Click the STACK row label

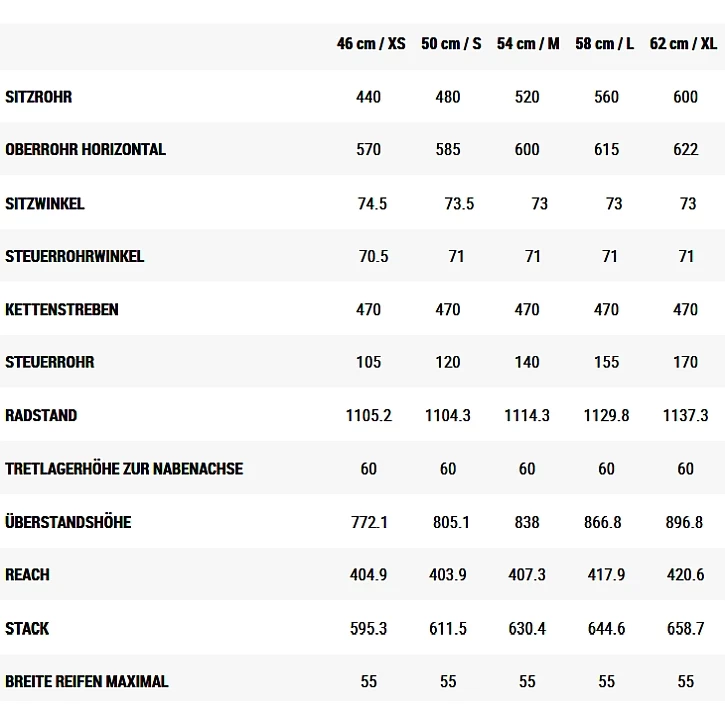click(x=27, y=628)
